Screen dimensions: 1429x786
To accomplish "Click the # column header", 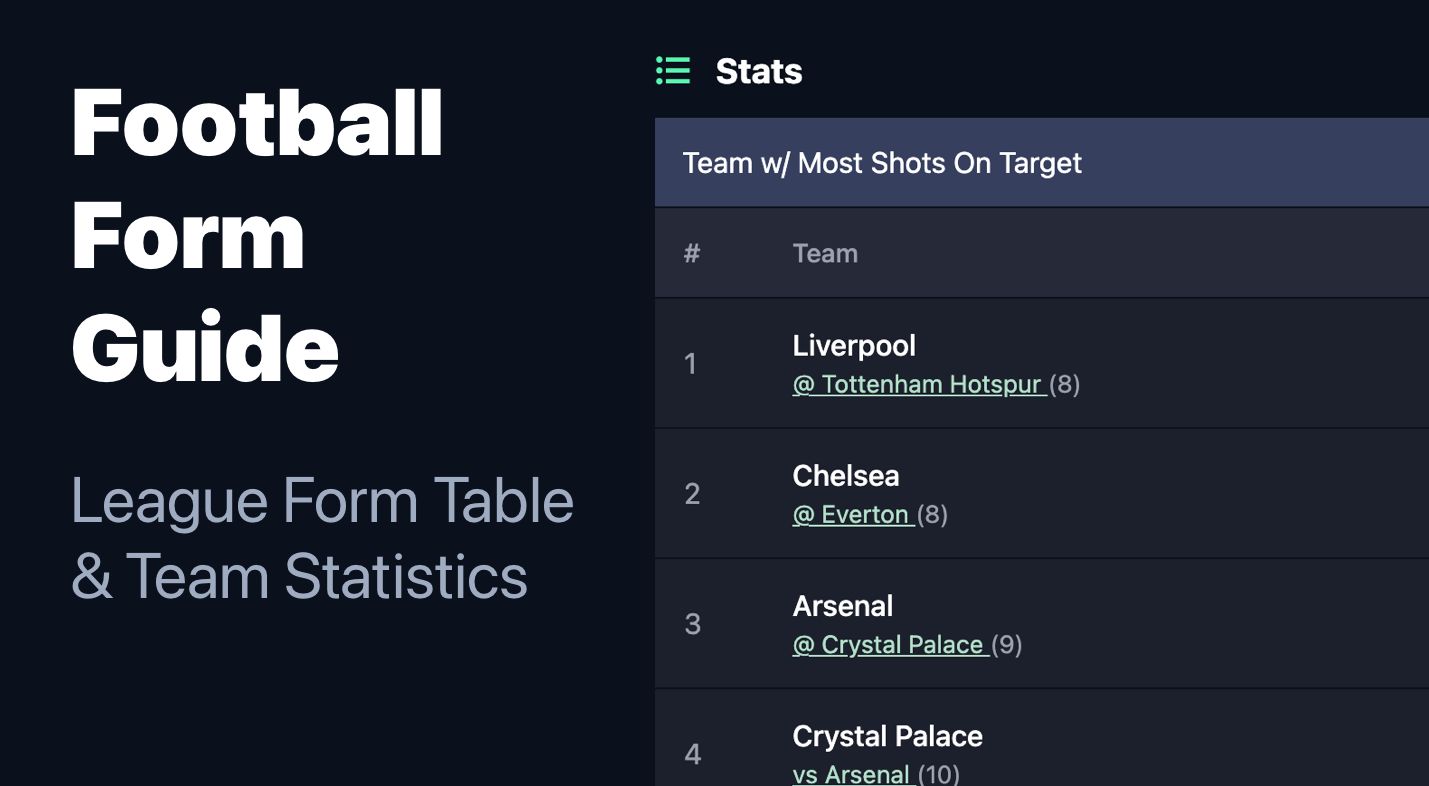I will [x=691, y=254].
